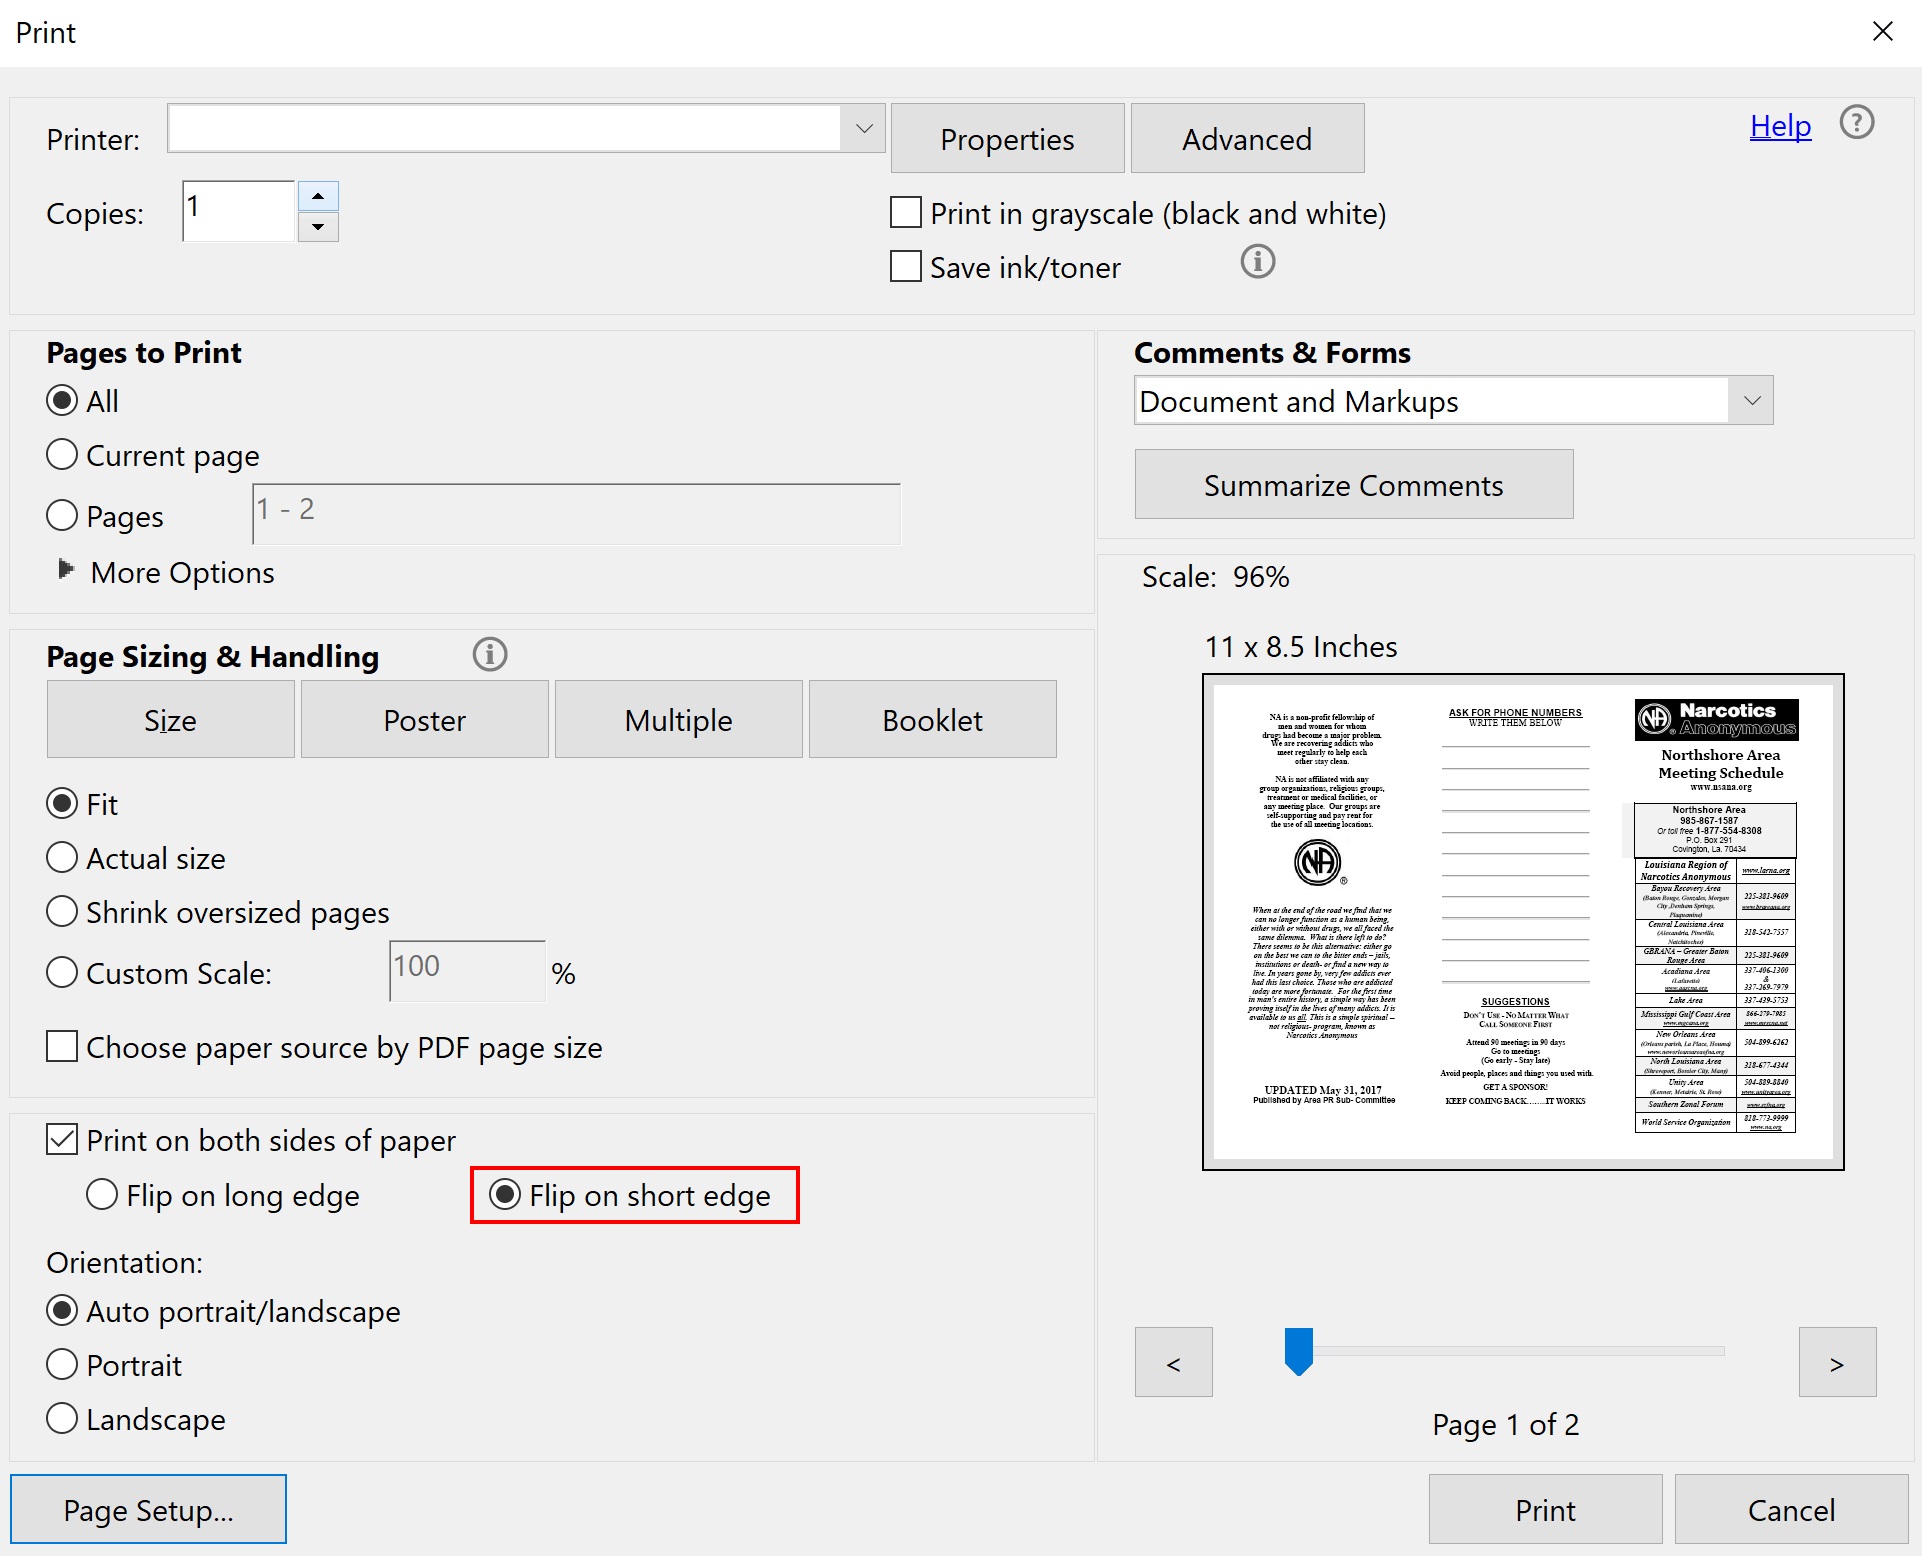Close the Print dialog
This screenshot has height=1556, width=1922.
tap(1882, 32)
